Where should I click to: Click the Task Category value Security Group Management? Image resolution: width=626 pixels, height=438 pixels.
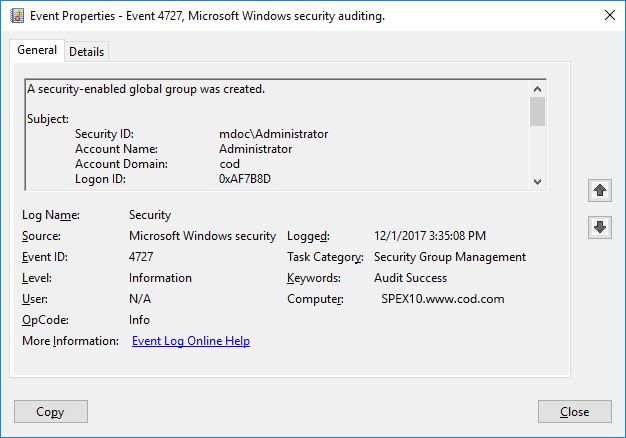(x=450, y=257)
